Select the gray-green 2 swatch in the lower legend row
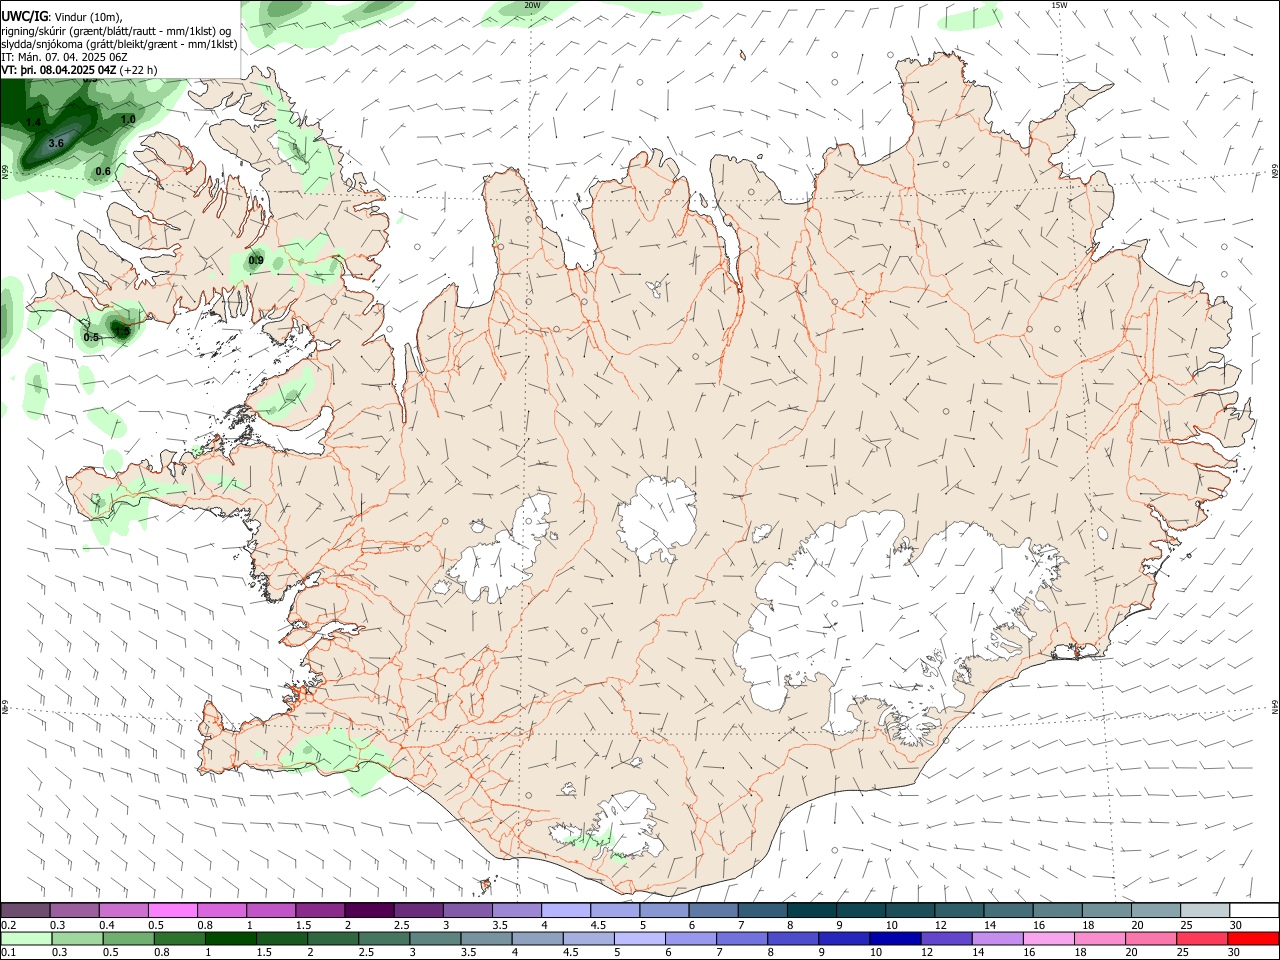1280x960 pixels. click(332, 939)
